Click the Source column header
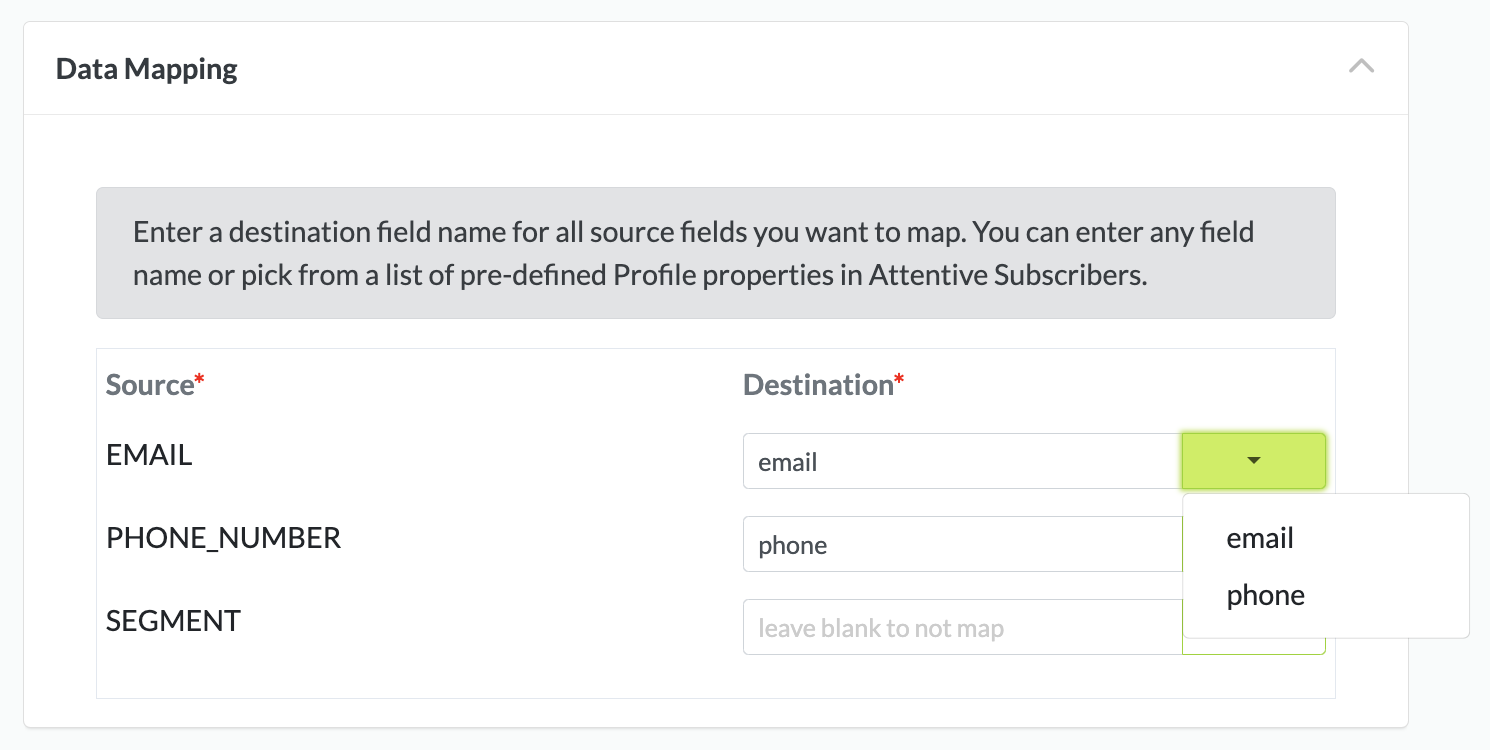Screen dimensions: 1490x750 coord(150,385)
